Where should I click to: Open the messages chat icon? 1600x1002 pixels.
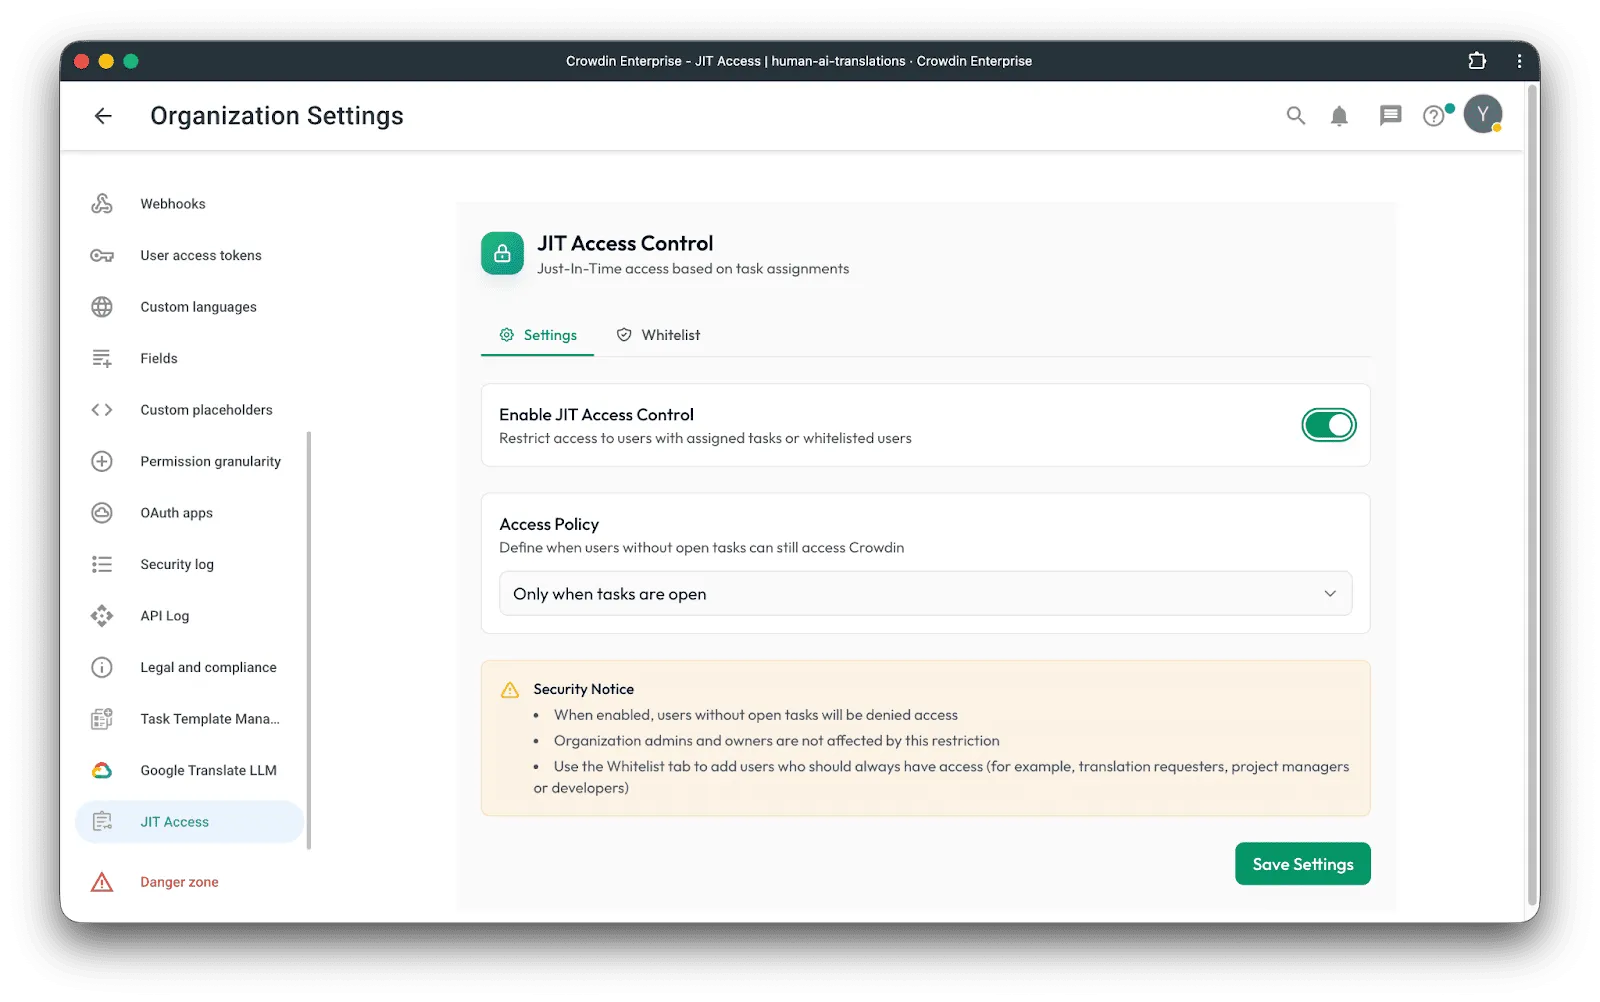pyautogui.click(x=1390, y=116)
